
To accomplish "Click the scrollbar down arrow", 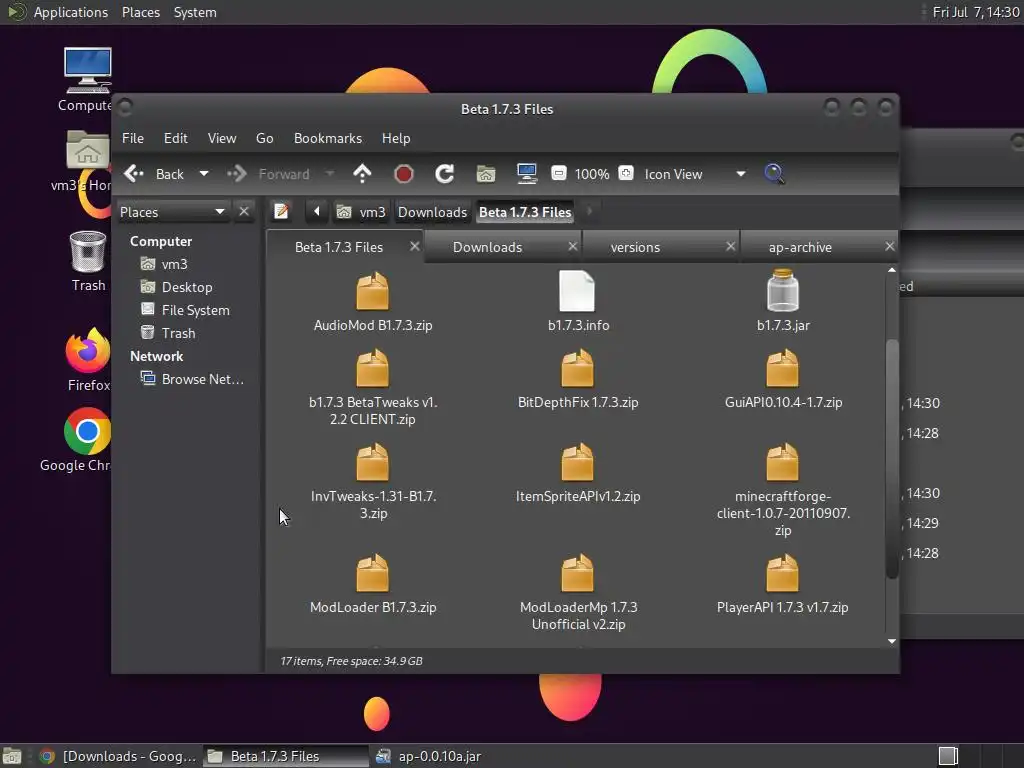I will (x=892, y=641).
